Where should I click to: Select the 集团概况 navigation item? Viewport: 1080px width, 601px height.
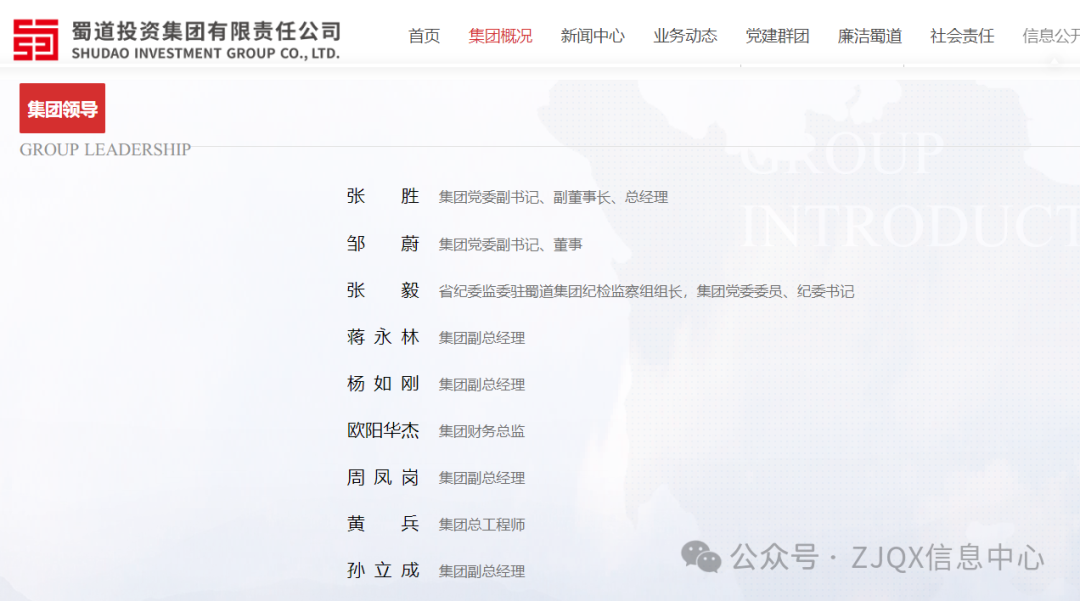[x=500, y=36]
